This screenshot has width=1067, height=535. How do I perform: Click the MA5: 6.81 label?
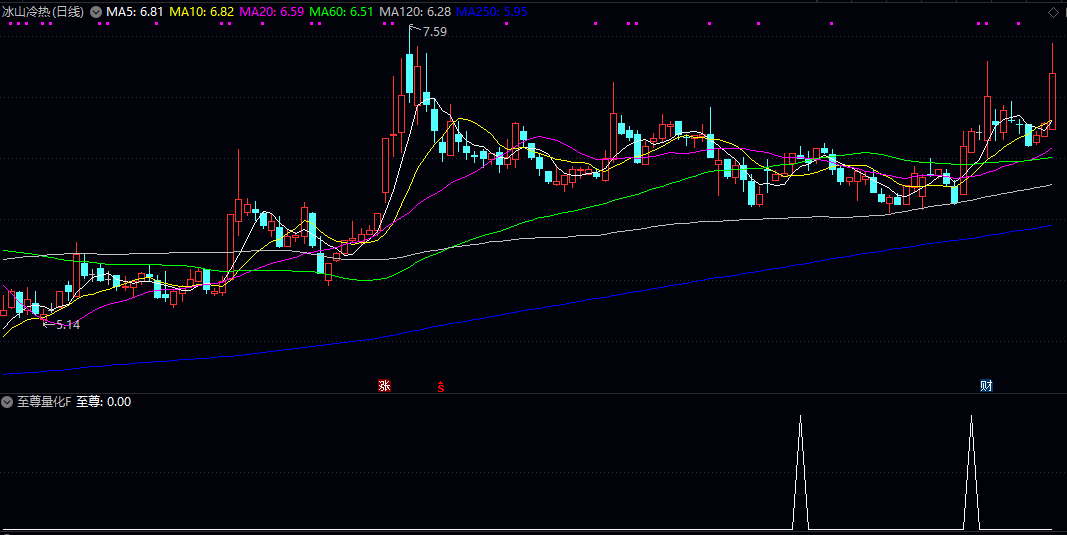point(135,12)
